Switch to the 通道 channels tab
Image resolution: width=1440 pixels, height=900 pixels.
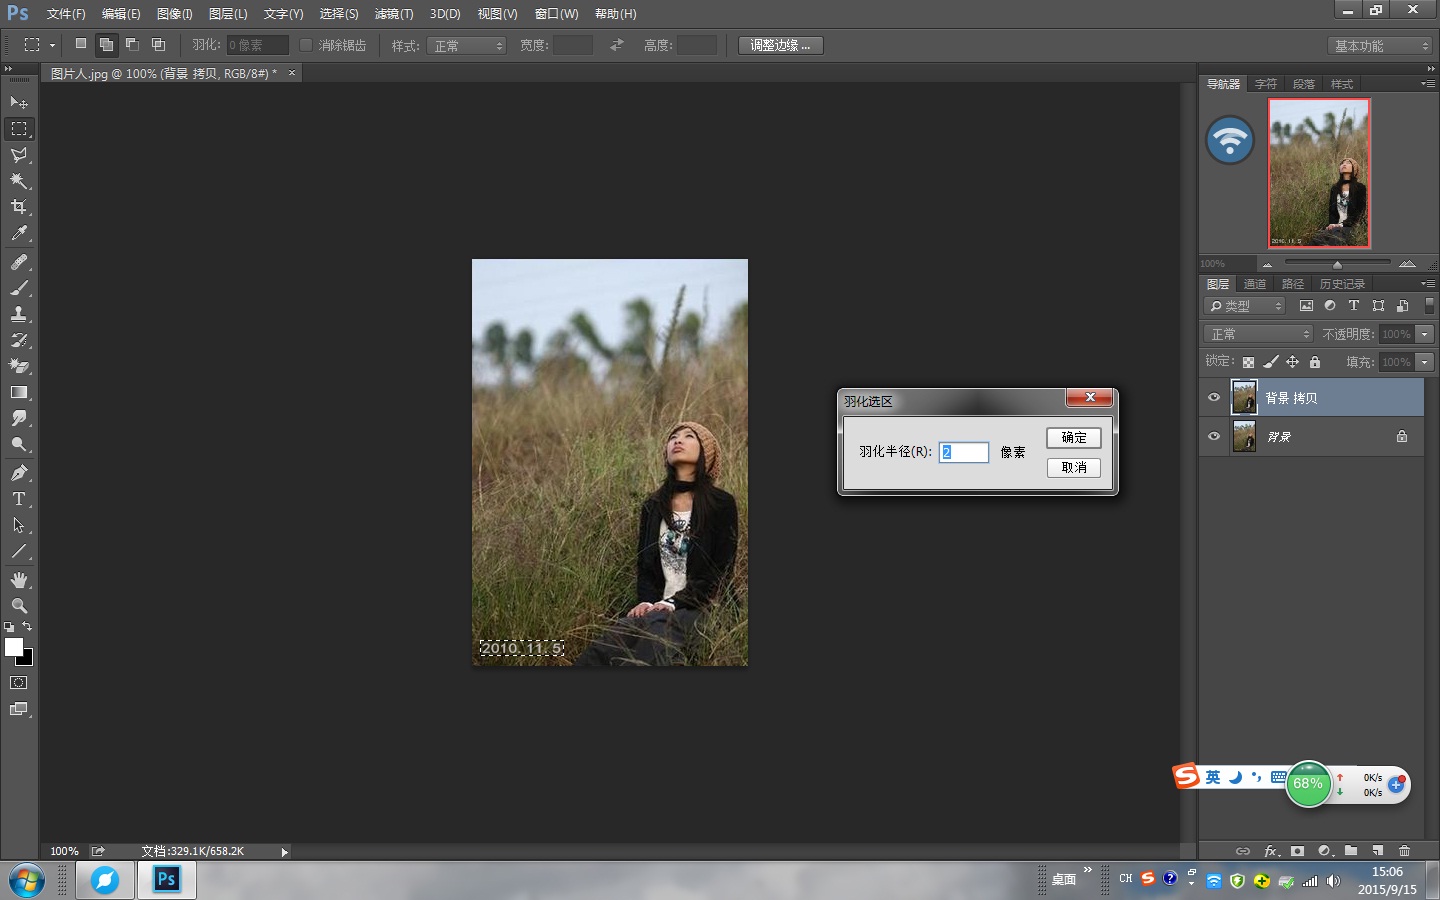(1254, 284)
